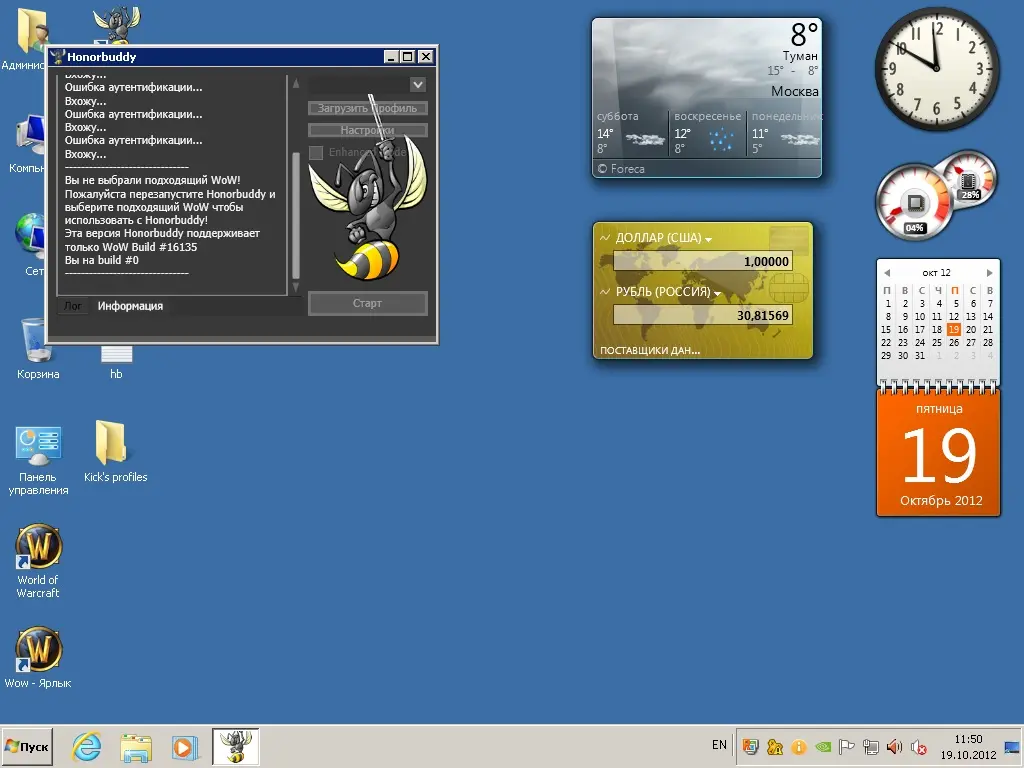1024x768 pixels.
Task: Open the network connection tray icon
Action: pos(871,746)
